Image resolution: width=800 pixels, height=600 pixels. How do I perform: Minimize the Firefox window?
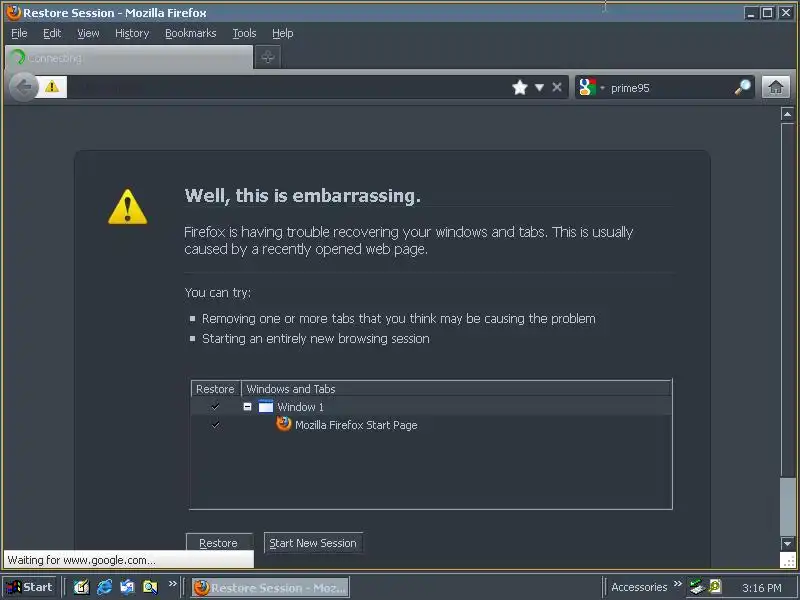[750, 13]
